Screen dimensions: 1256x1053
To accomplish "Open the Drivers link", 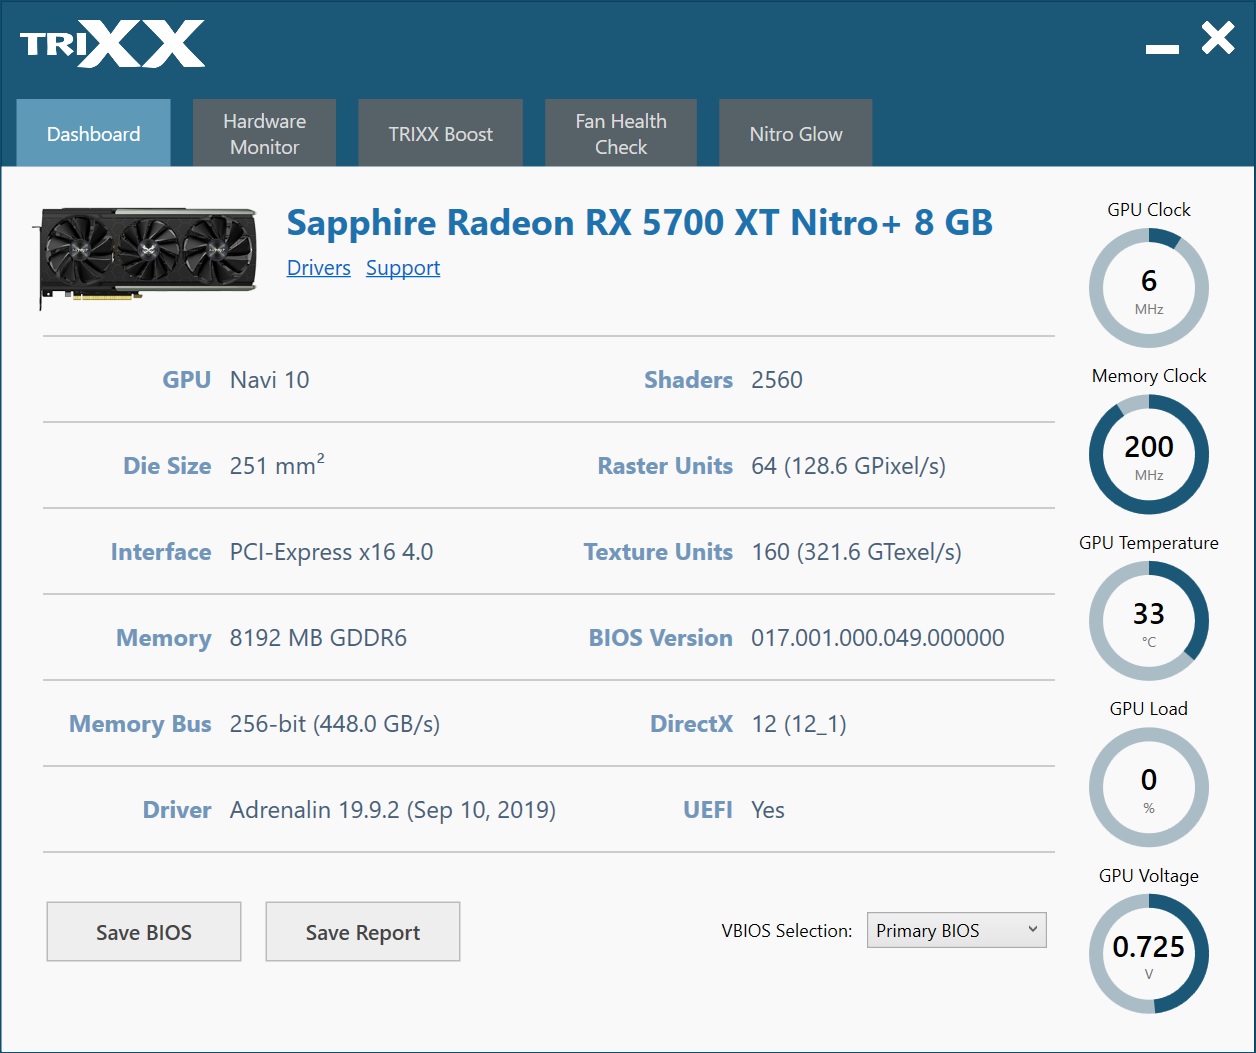I will pyautogui.click(x=319, y=268).
